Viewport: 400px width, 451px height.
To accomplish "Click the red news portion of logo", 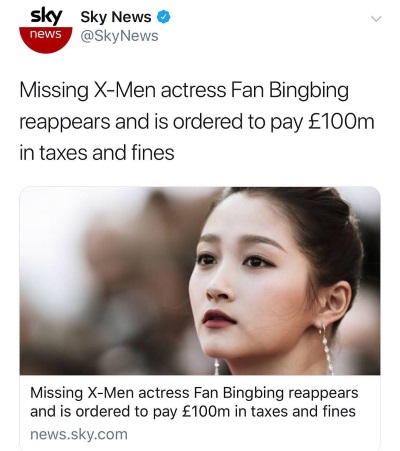I will point(46,39).
